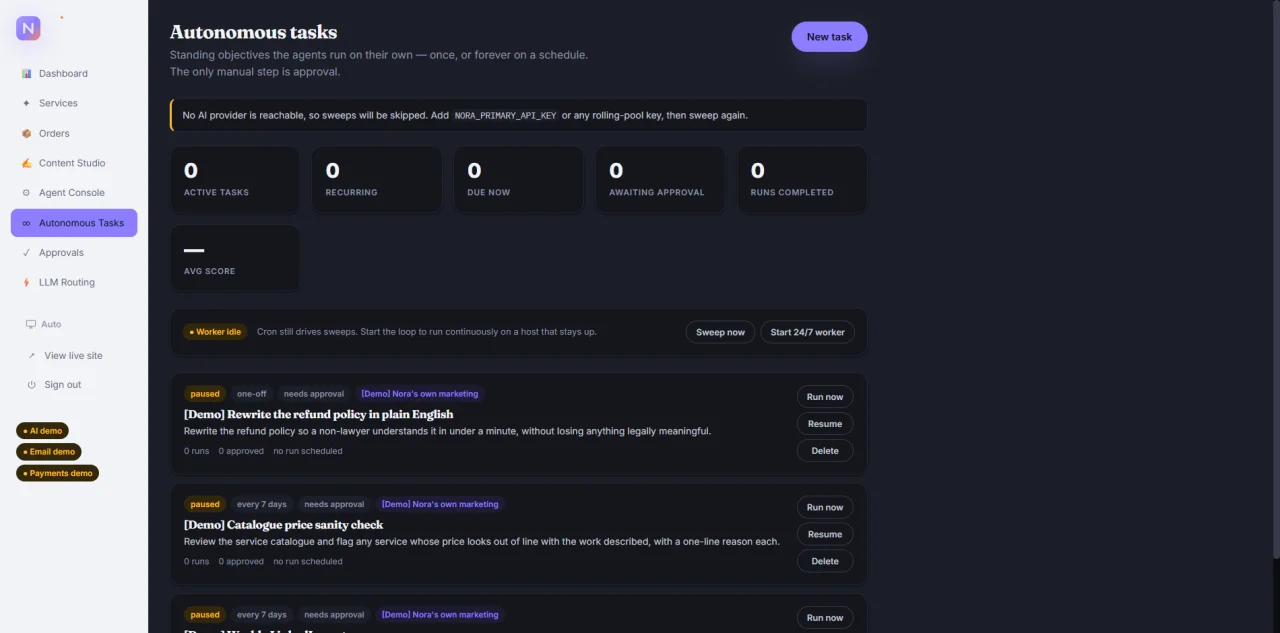This screenshot has height=633, width=1280.
Task: Run Catalogue price sanity check now
Action: point(825,507)
